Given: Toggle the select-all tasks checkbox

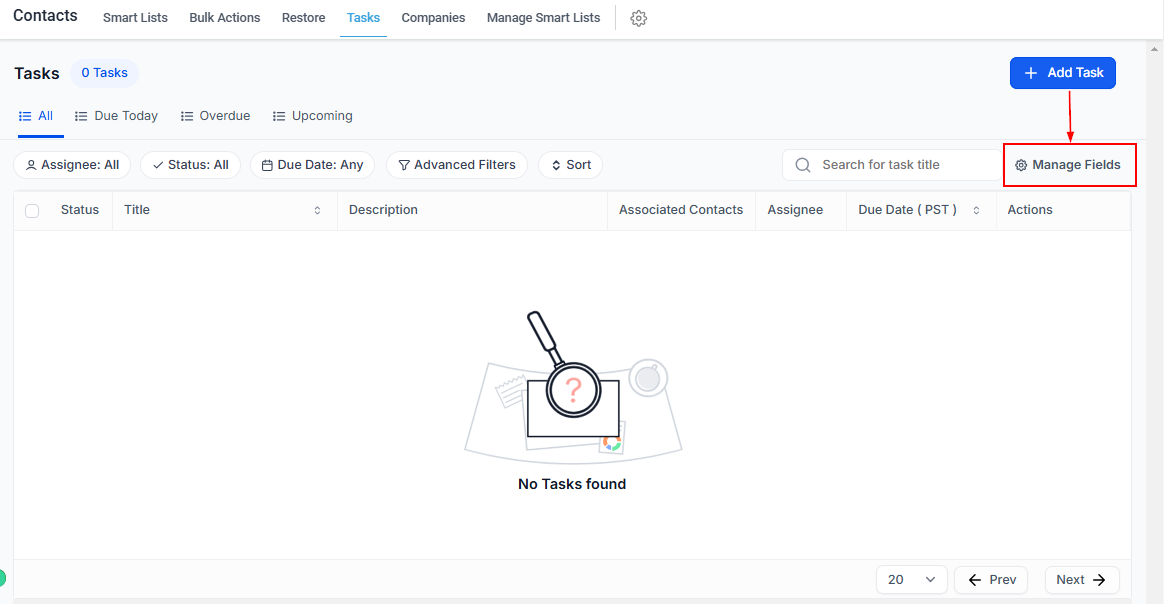Looking at the screenshot, I should pos(32,210).
